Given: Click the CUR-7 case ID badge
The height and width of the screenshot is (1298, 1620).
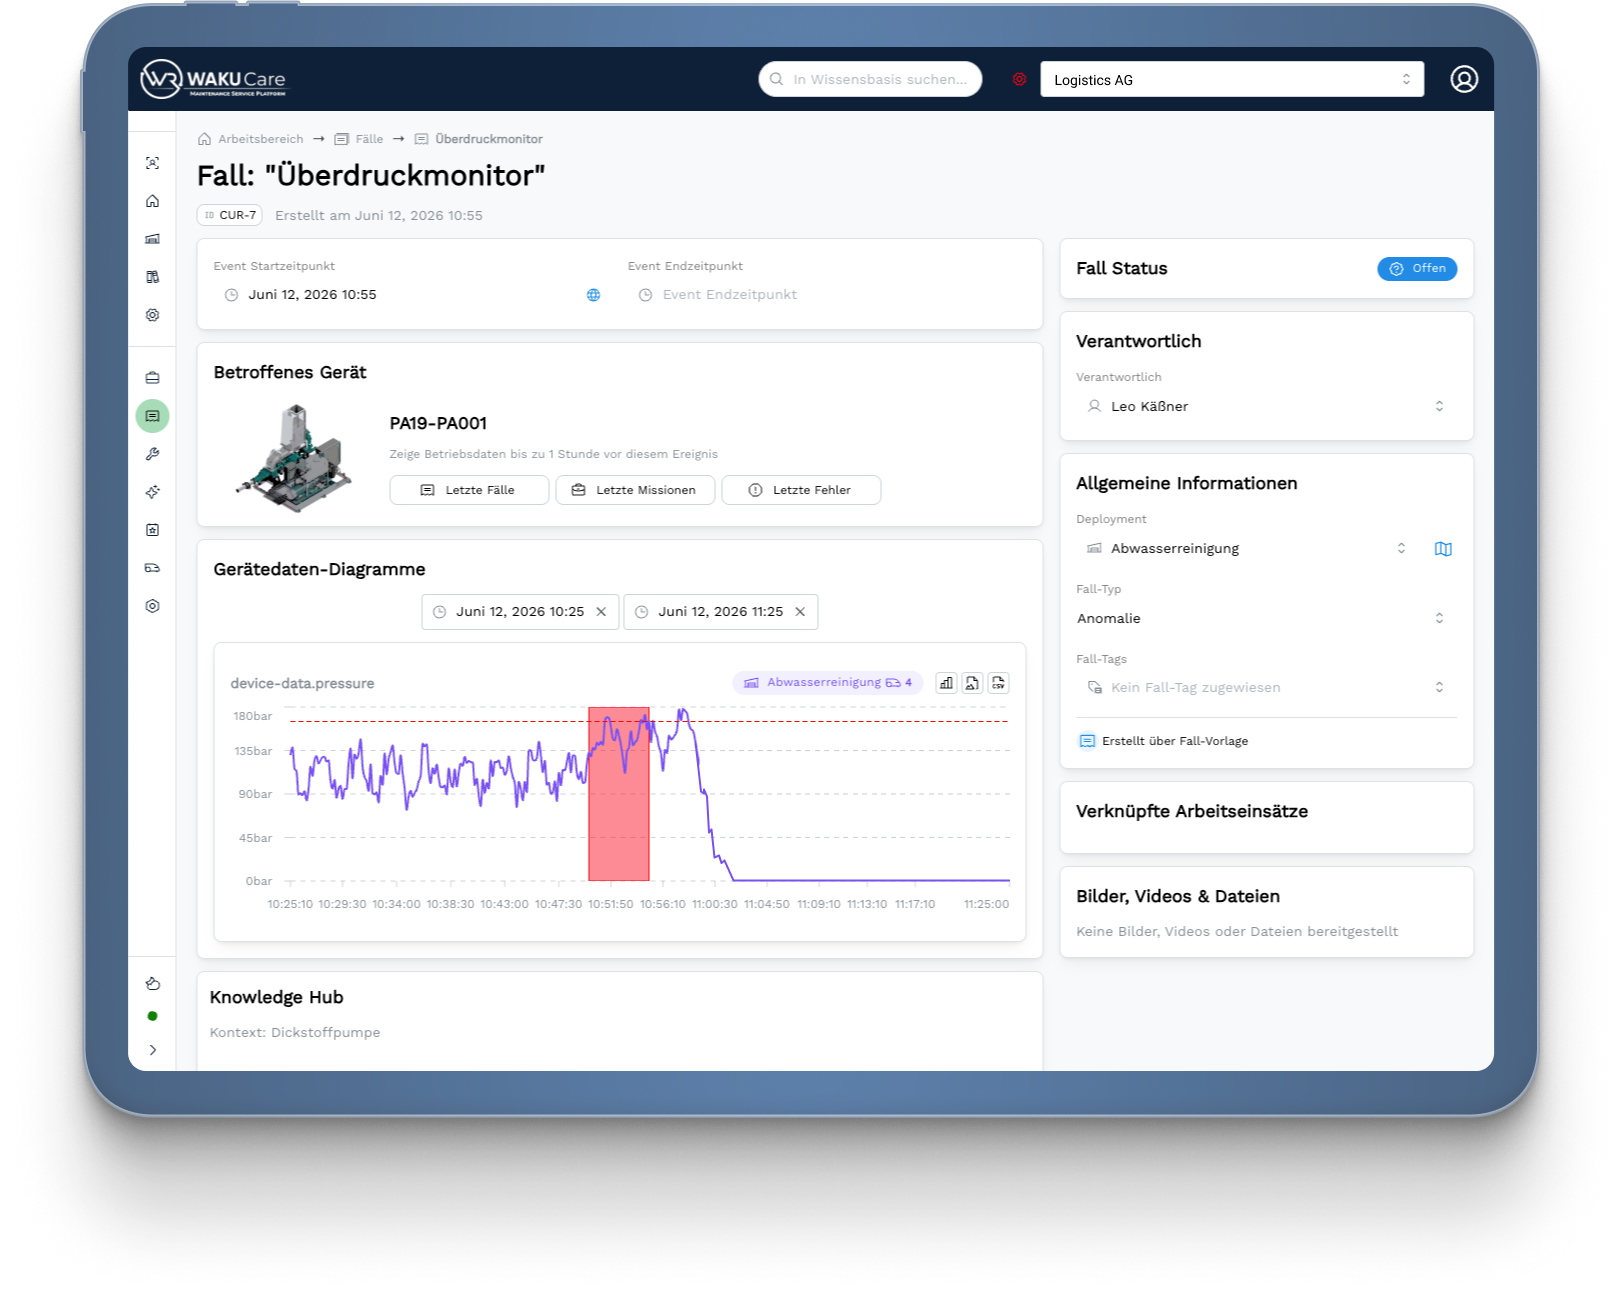Looking at the screenshot, I should click(230, 215).
